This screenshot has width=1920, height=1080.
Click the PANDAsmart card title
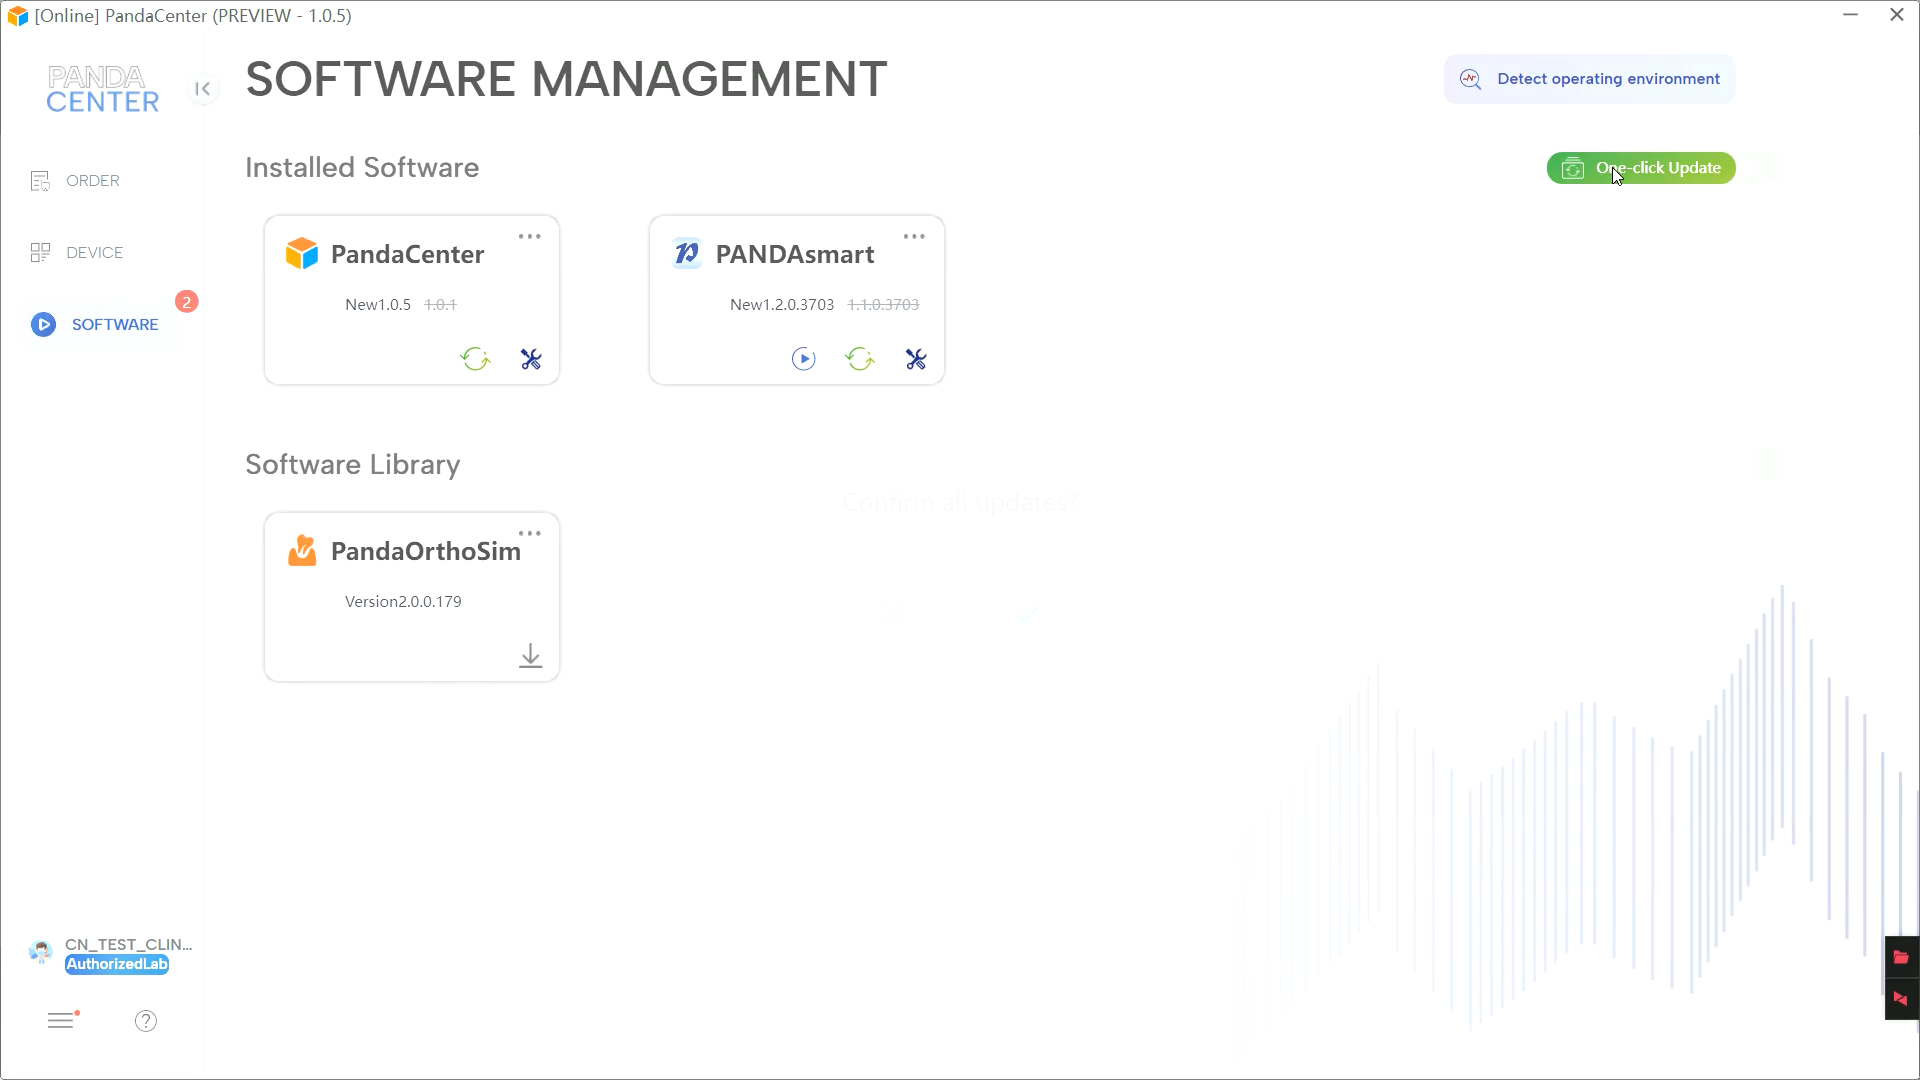pyautogui.click(x=795, y=254)
